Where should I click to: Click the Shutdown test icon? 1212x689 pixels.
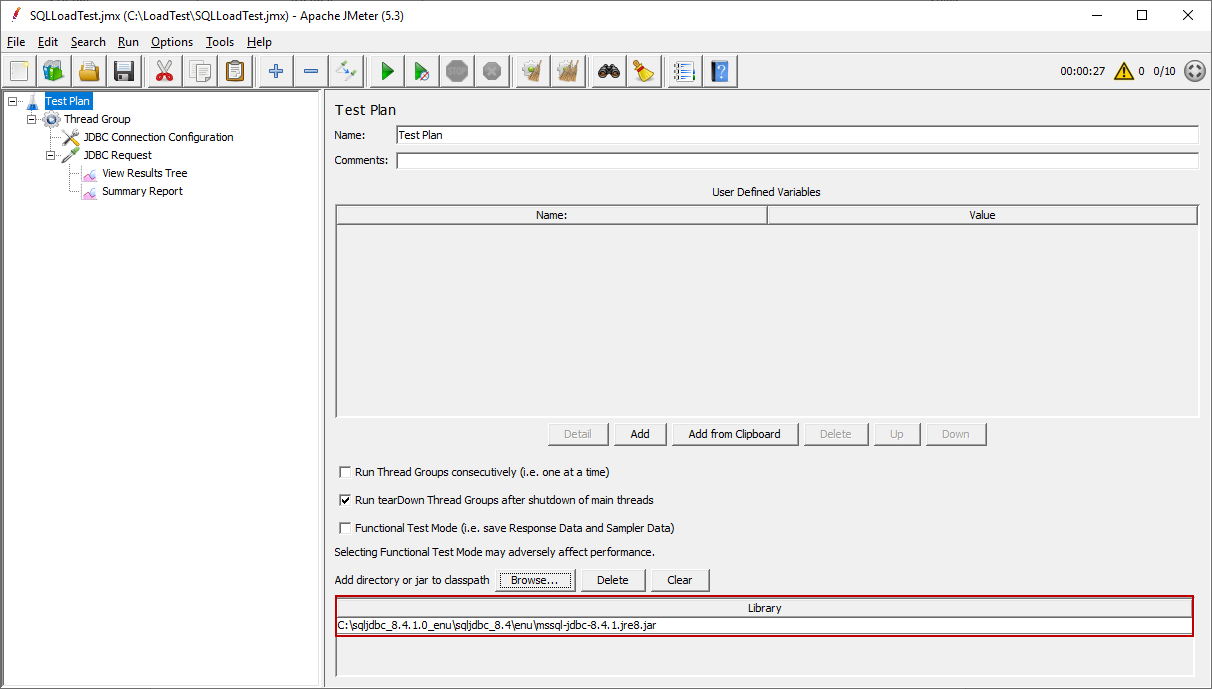(491, 71)
